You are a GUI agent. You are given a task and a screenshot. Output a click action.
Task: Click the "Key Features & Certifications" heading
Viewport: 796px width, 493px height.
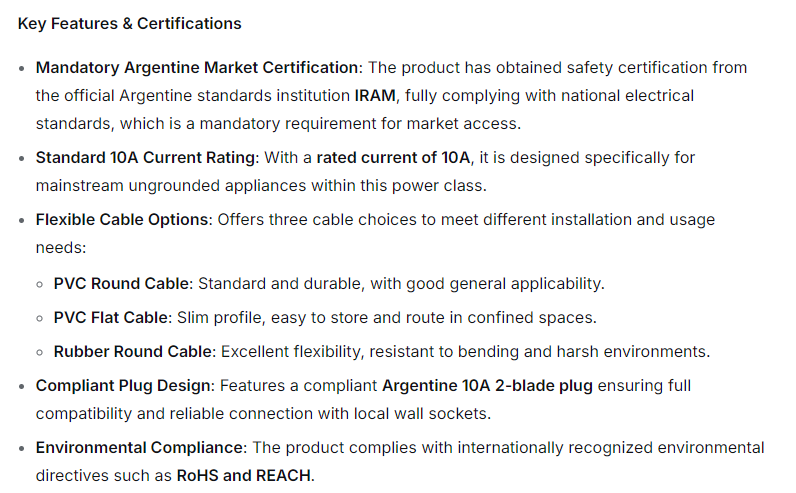click(129, 23)
